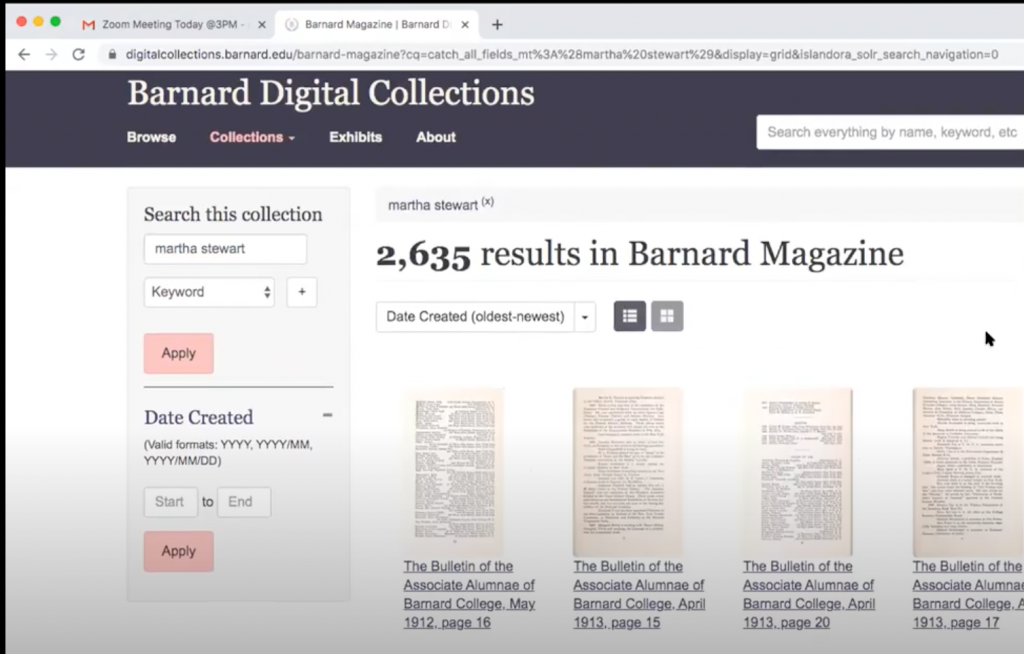Click the 2,635 results heading
The width and height of the screenshot is (1024, 654).
click(640, 255)
